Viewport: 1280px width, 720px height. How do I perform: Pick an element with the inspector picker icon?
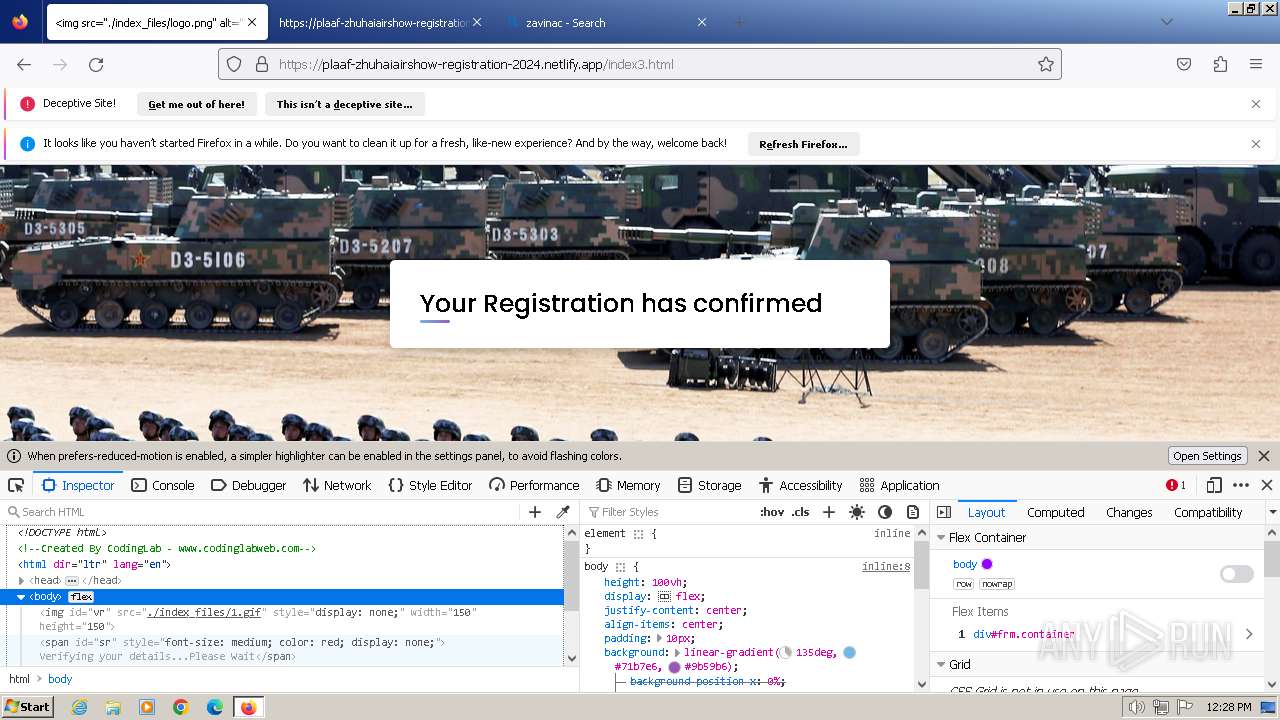pos(16,485)
